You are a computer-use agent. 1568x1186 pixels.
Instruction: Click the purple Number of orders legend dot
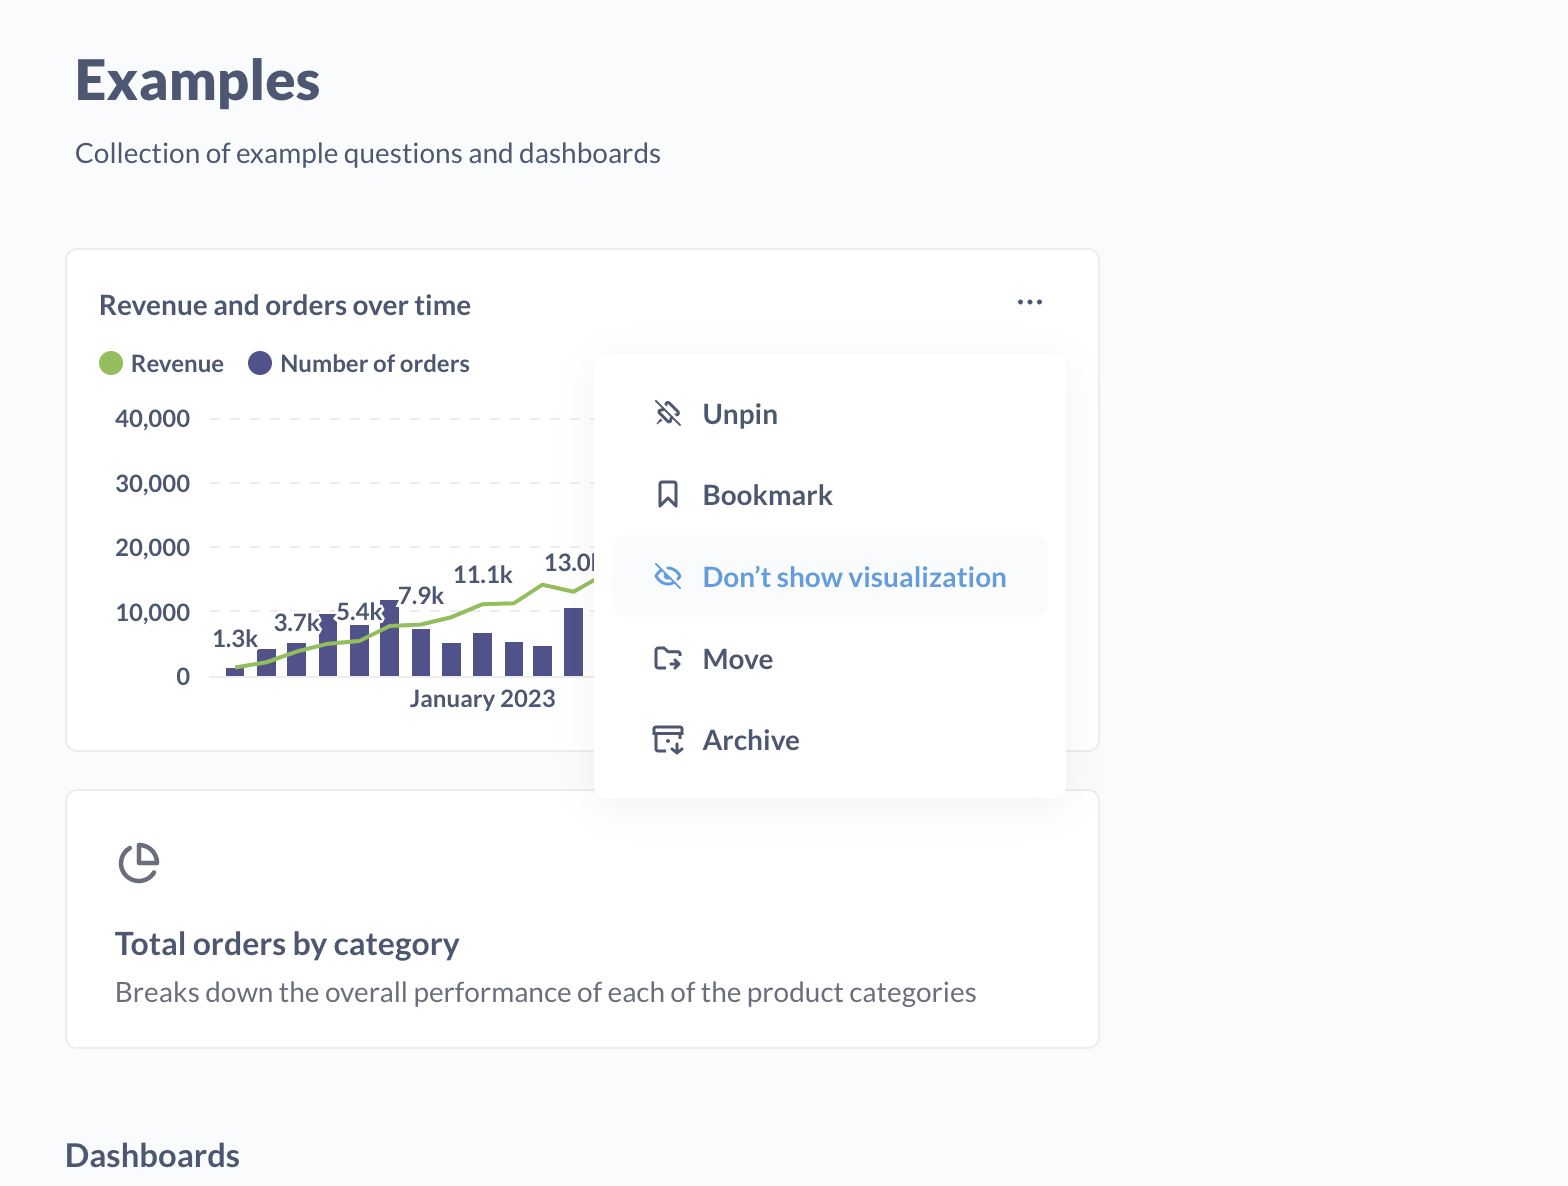(x=259, y=363)
